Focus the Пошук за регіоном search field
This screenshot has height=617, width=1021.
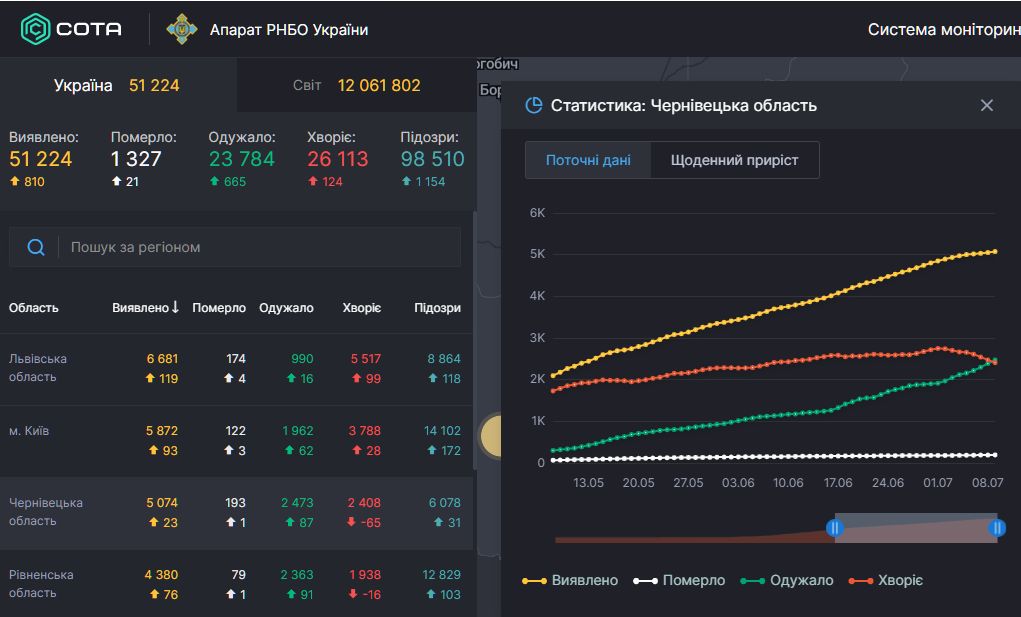(260, 247)
